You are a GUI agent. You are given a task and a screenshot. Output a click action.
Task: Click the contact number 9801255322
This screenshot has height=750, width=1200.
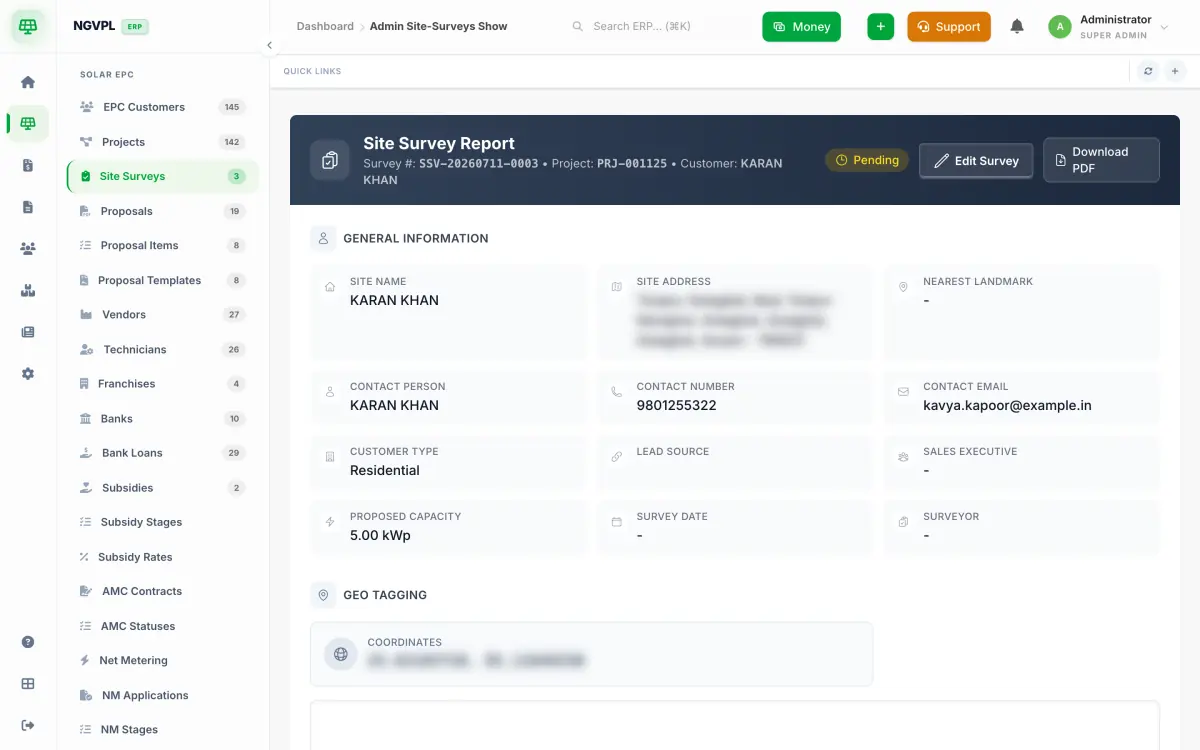click(x=676, y=405)
